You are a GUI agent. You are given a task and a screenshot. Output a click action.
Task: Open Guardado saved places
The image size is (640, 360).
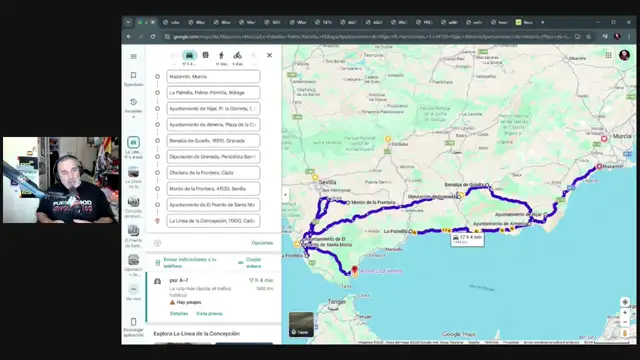133,79
